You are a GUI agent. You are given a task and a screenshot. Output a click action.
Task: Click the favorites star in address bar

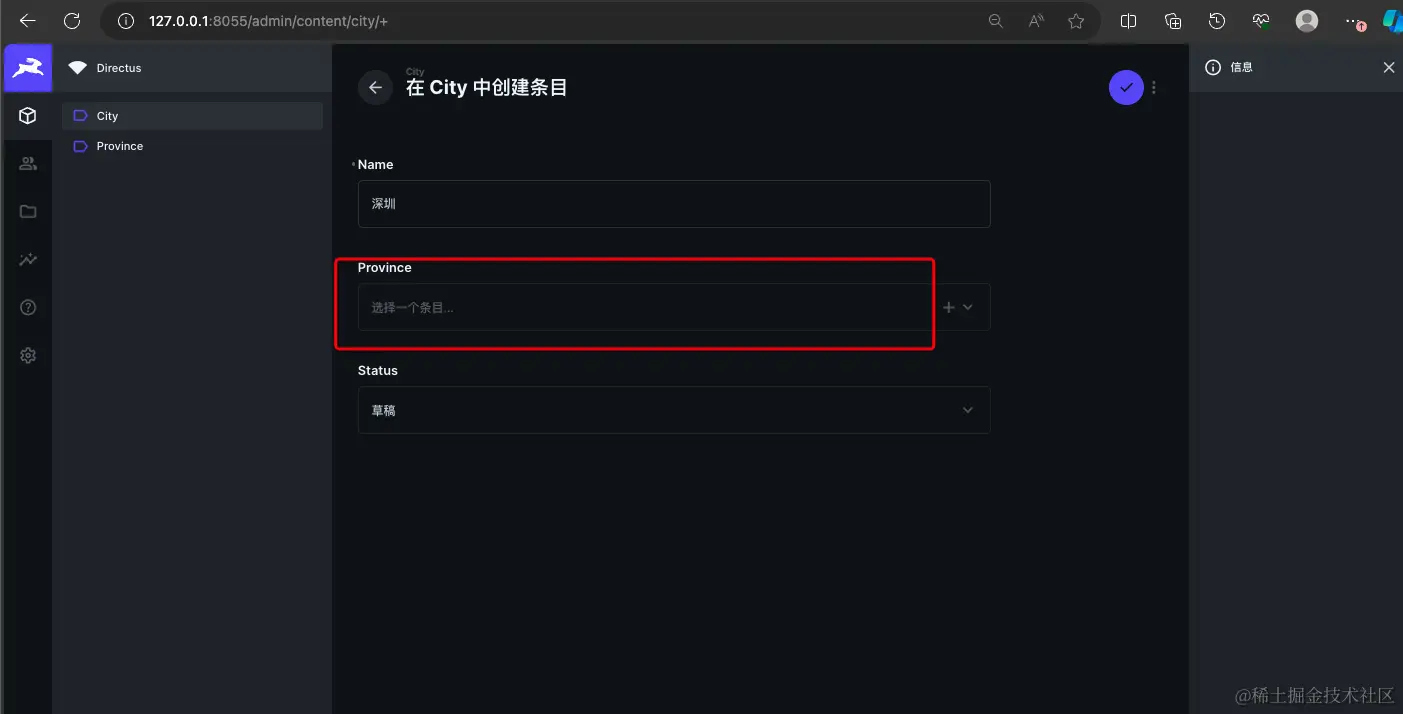click(x=1076, y=21)
